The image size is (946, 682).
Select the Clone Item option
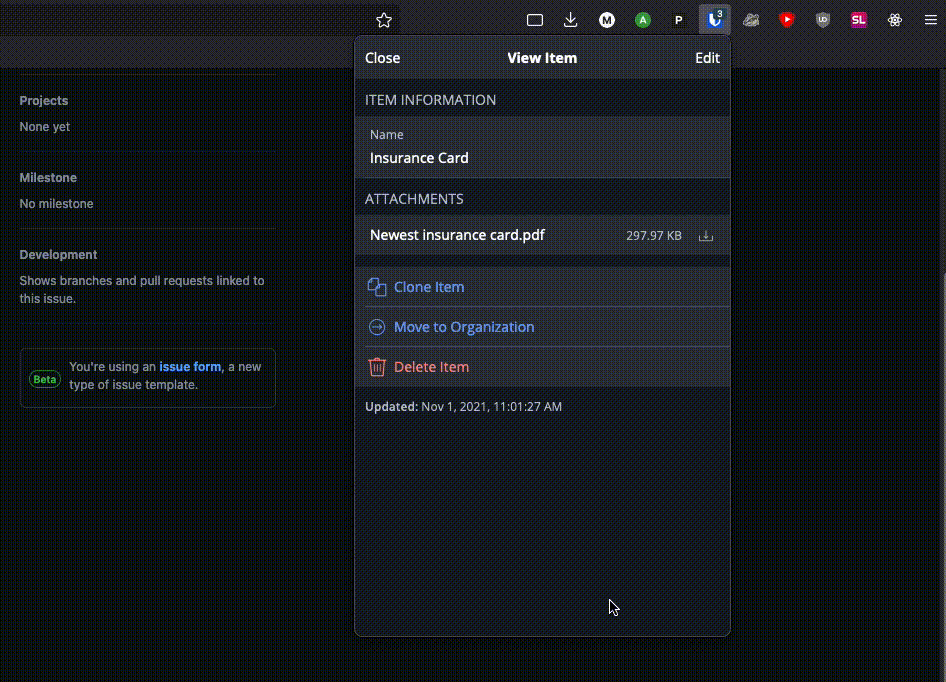429,287
